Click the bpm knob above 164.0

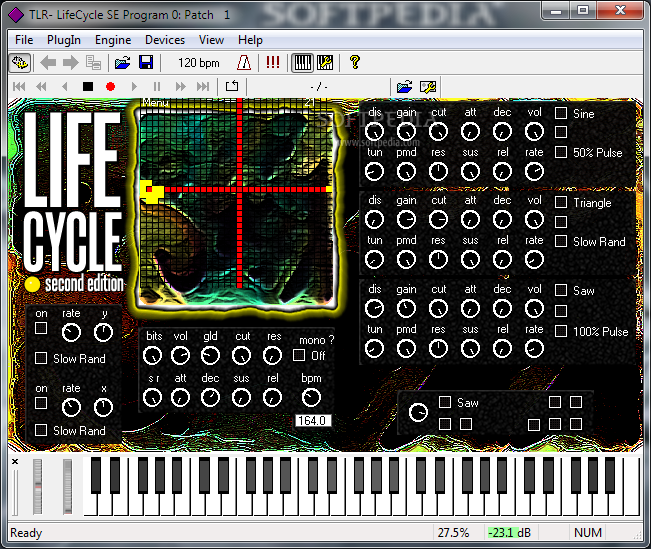click(x=311, y=398)
